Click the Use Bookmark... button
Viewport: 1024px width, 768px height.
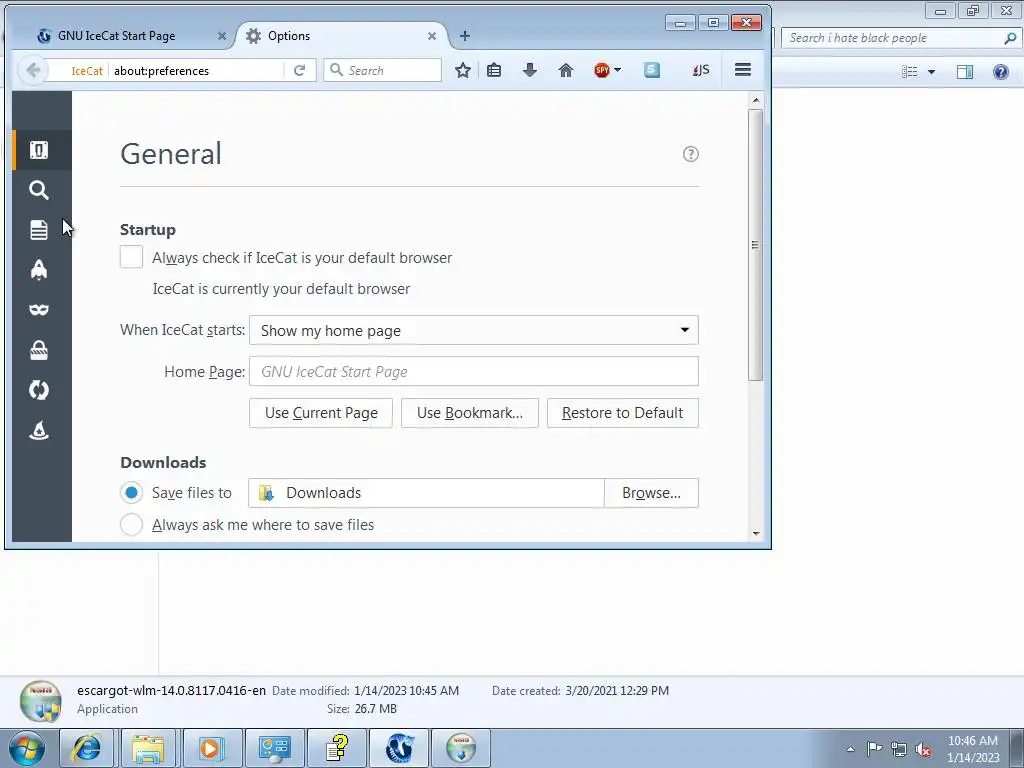pyautogui.click(x=470, y=413)
